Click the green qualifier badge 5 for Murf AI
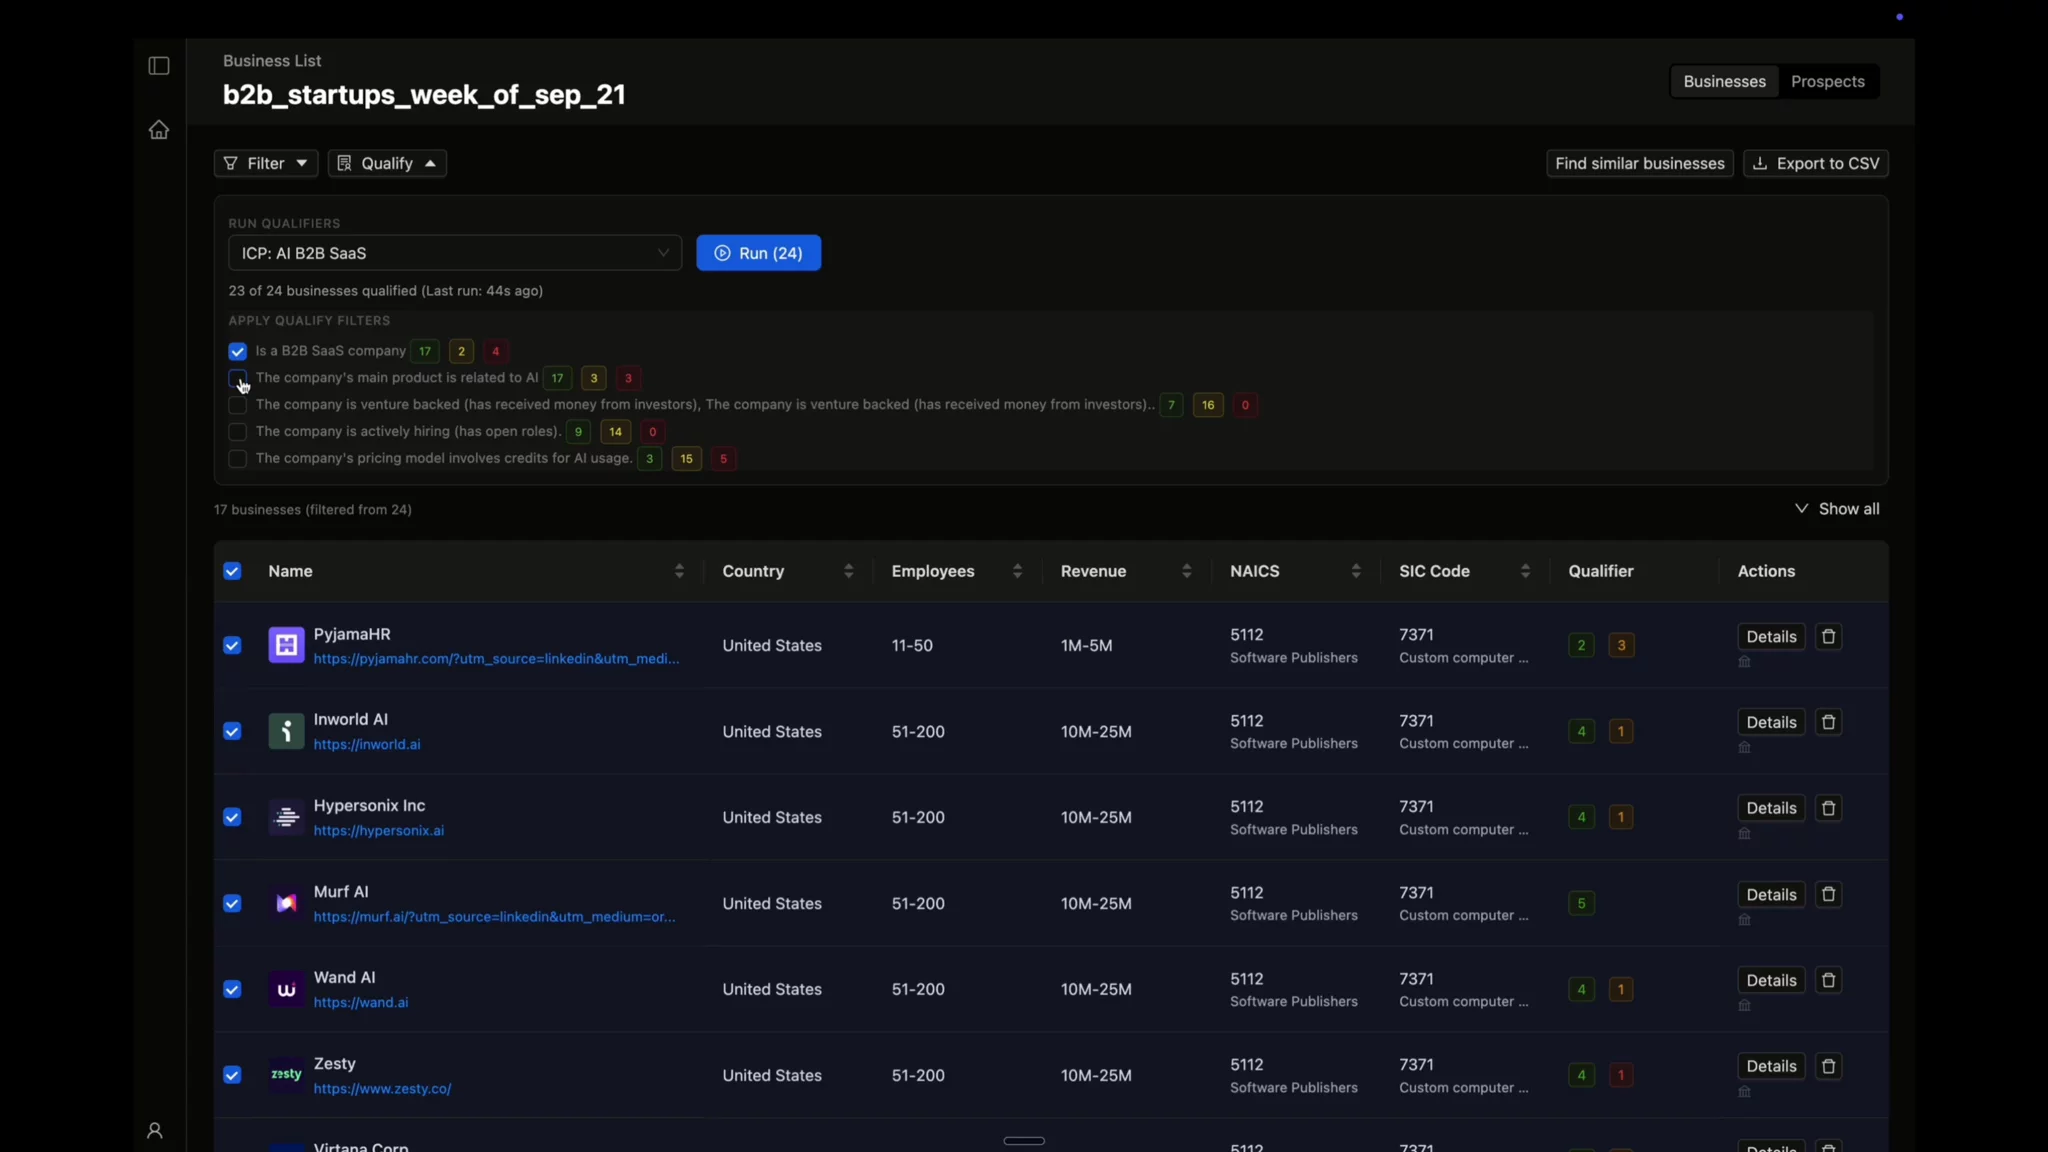Image resolution: width=2048 pixels, height=1152 pixels. [1581, 903]
